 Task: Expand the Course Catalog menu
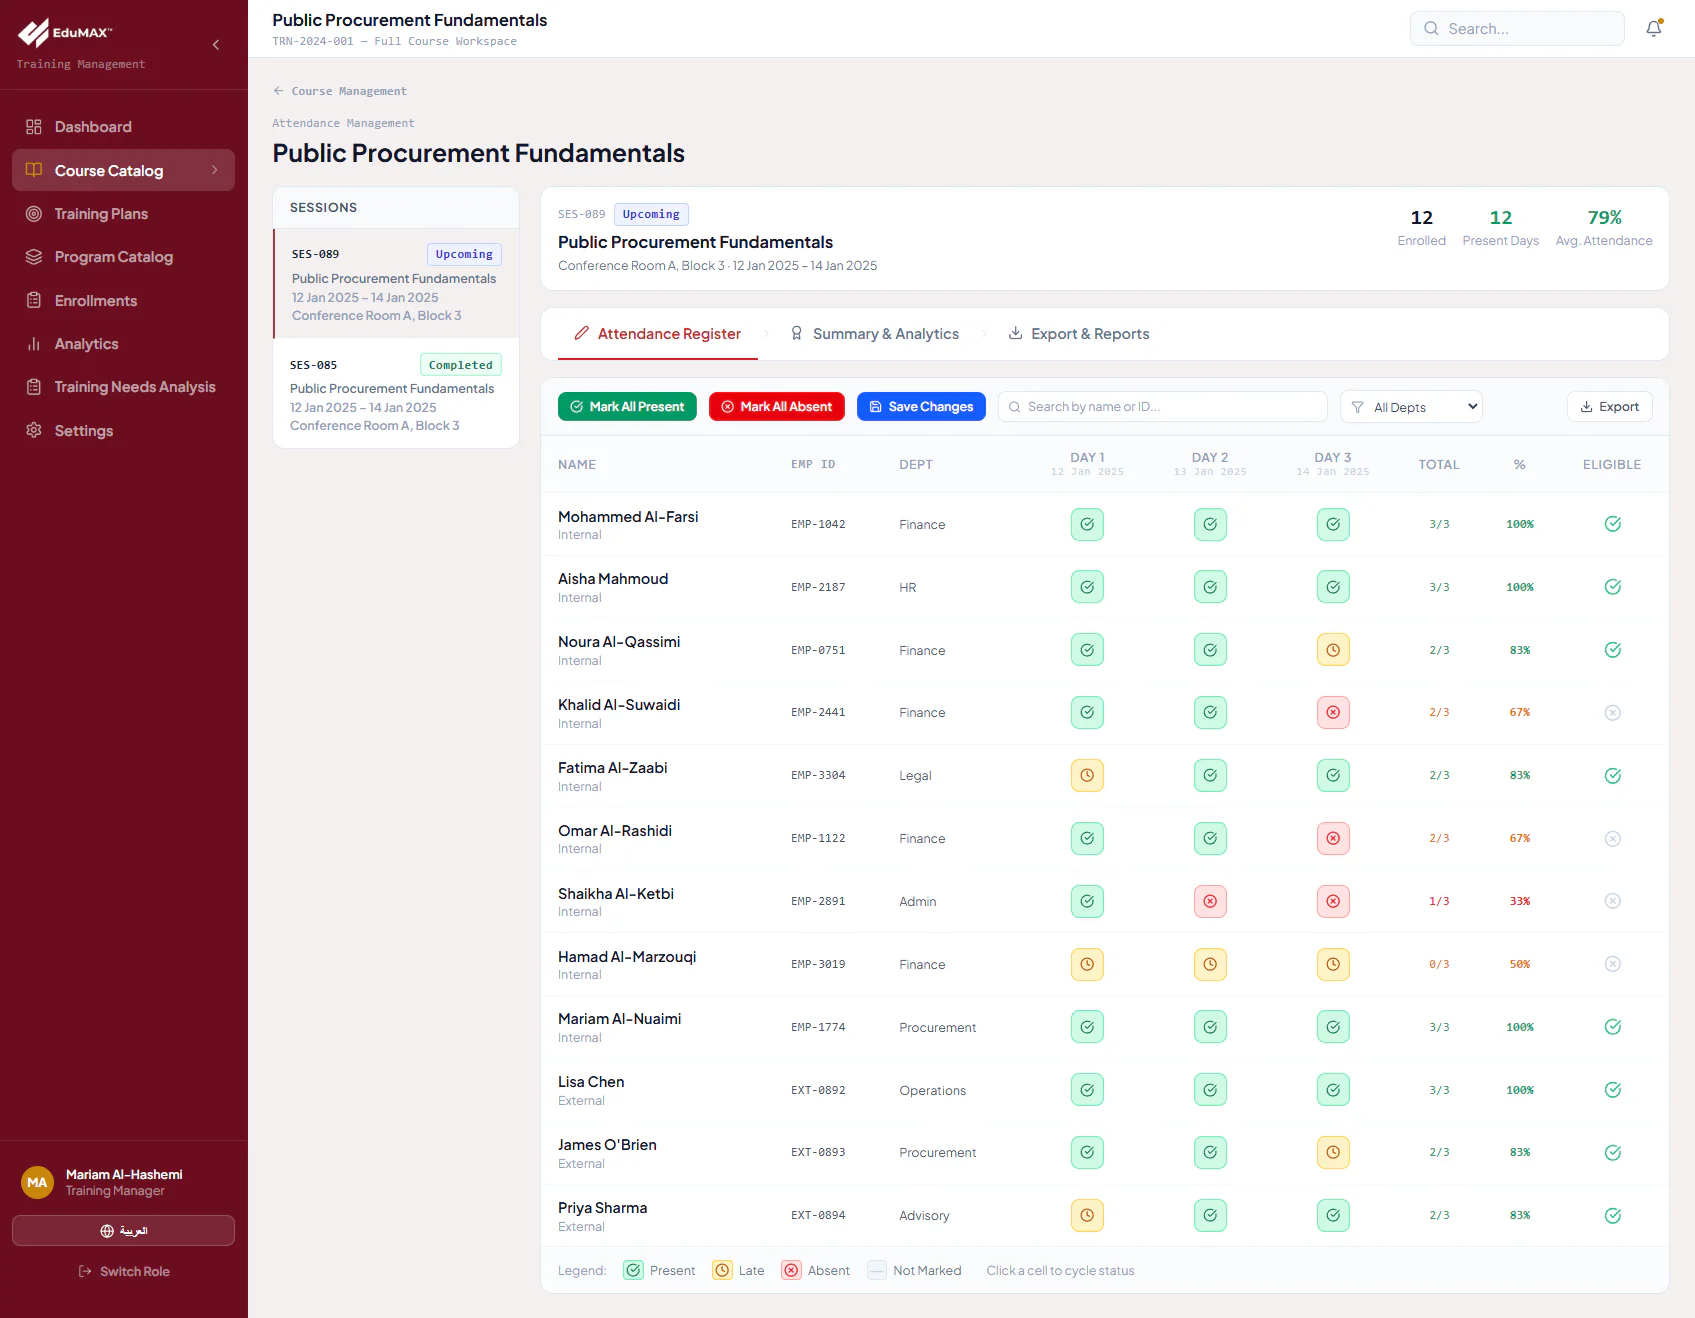click(x=123, y=170)
